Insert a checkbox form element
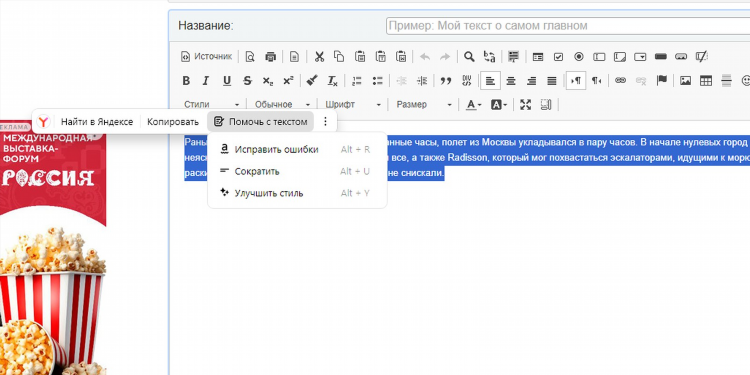This screenshot has height=375, width=750. [558, 56]
